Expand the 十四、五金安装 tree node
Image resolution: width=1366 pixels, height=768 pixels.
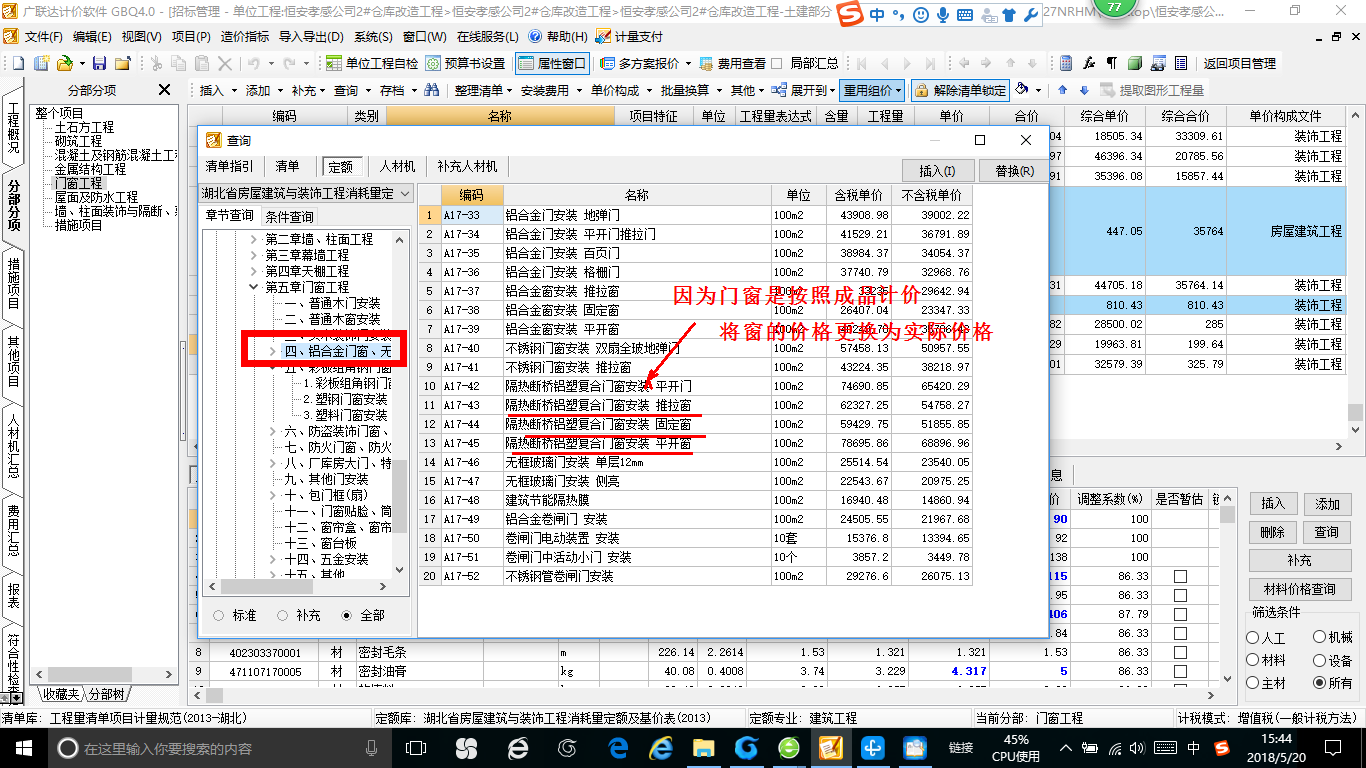click(x=273, y=559)
